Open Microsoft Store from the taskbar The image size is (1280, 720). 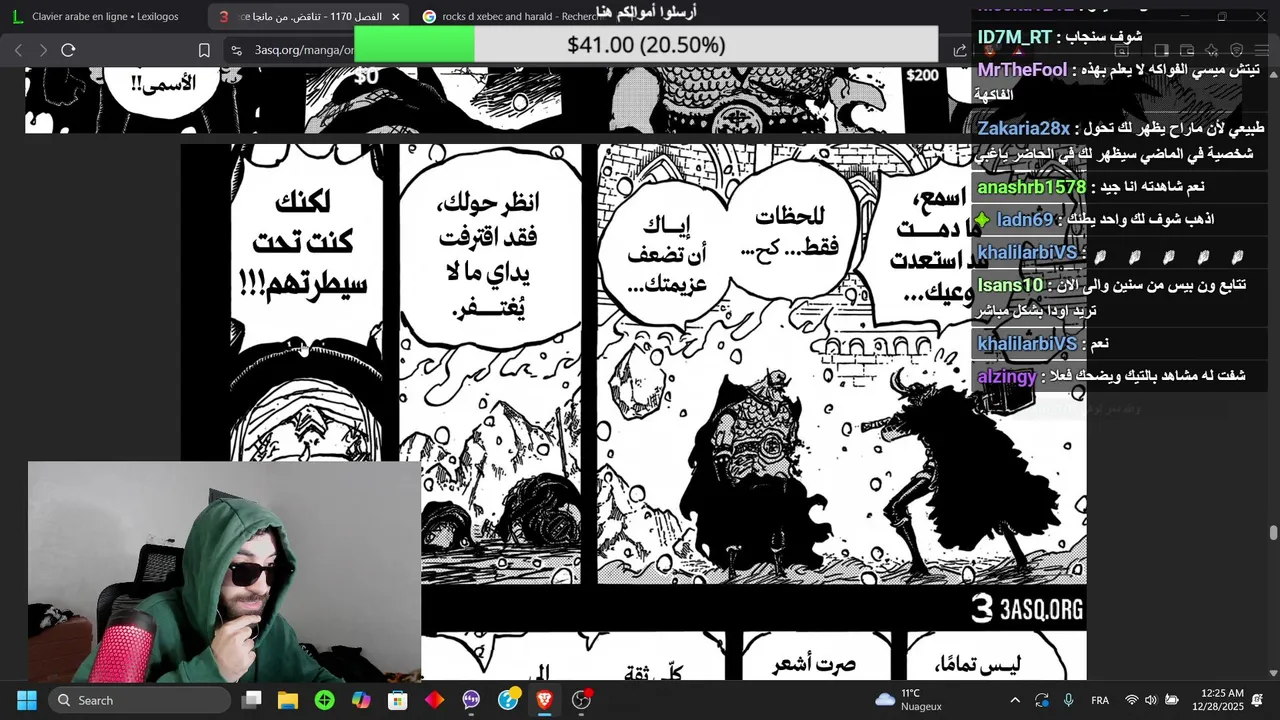pos(398,700)
